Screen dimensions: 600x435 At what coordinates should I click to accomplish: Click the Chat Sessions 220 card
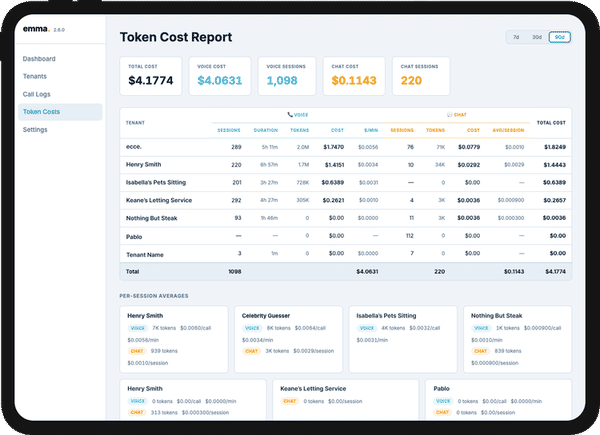coord(421,76)
